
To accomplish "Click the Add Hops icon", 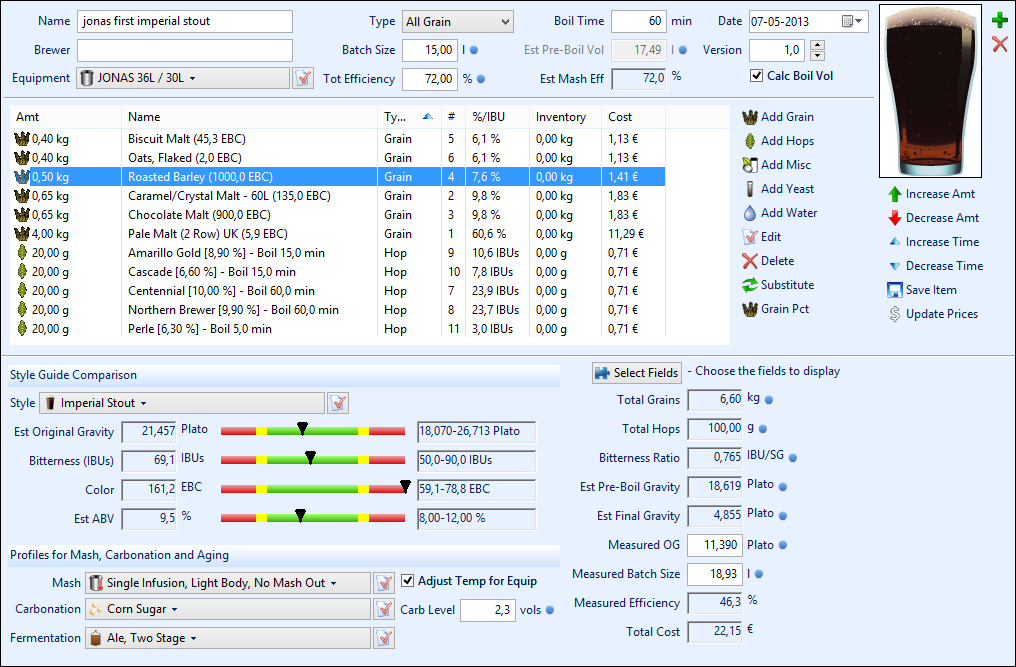I will pos(750,141).
